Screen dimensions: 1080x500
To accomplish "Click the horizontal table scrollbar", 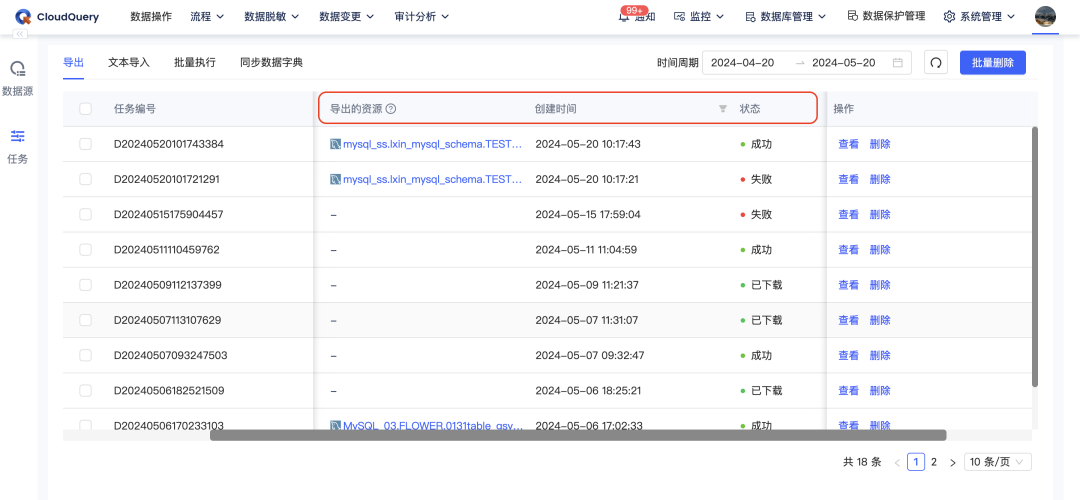I will click(578, 435).
